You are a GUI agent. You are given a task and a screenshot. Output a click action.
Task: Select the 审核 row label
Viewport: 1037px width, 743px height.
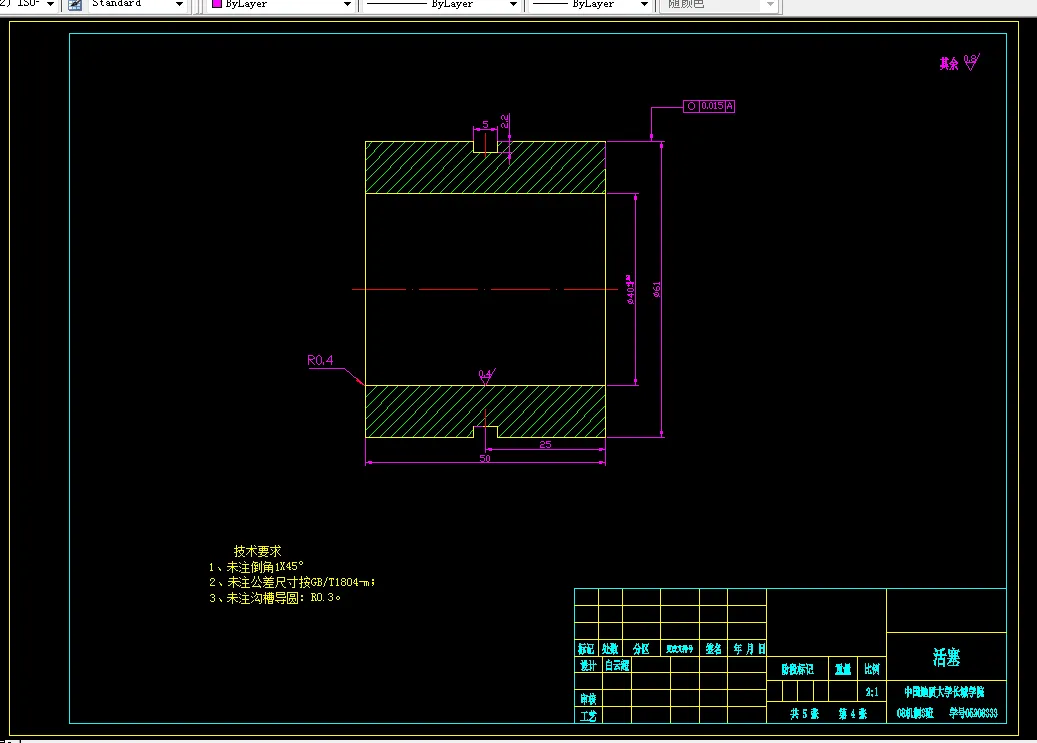[x=588, y=699]
